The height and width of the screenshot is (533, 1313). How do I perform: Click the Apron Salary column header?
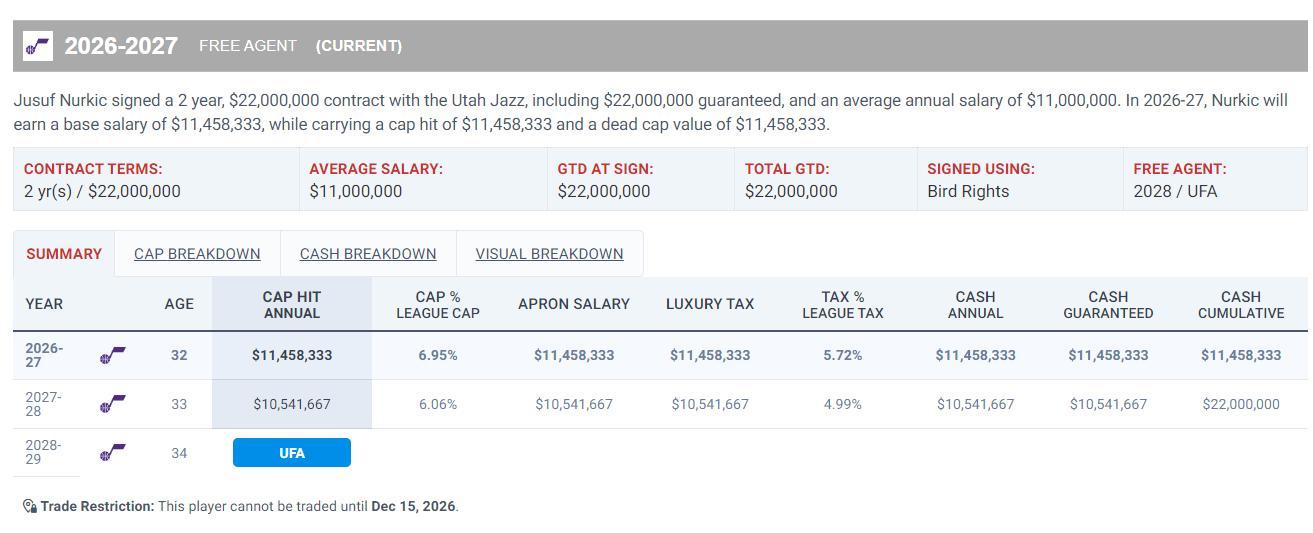coord(574,304)
